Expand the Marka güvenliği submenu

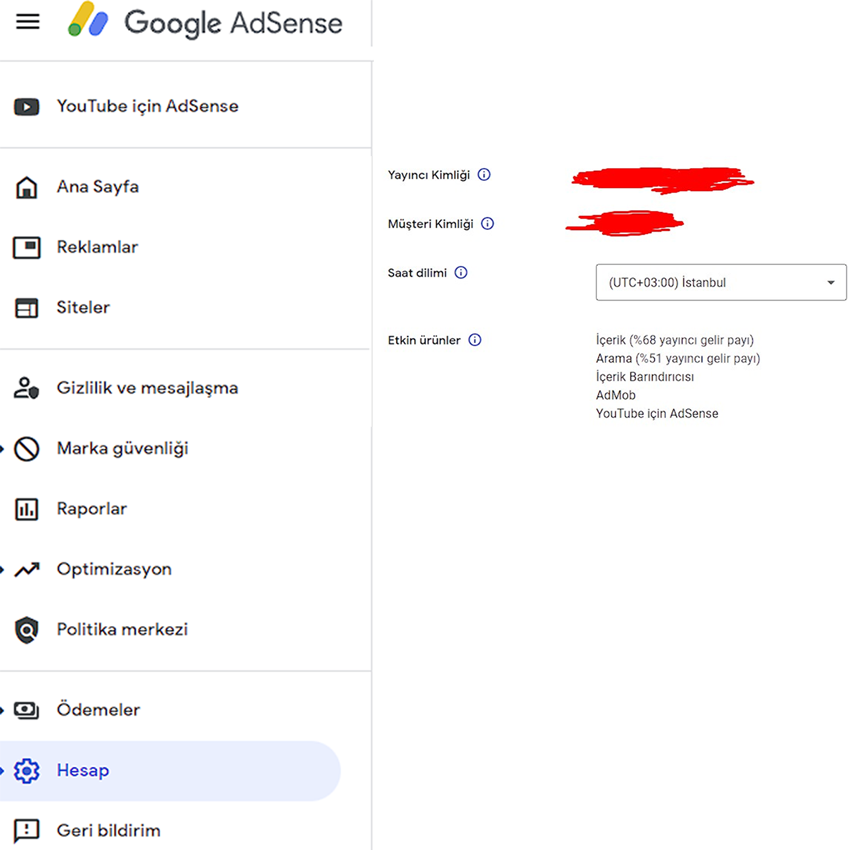2,449
